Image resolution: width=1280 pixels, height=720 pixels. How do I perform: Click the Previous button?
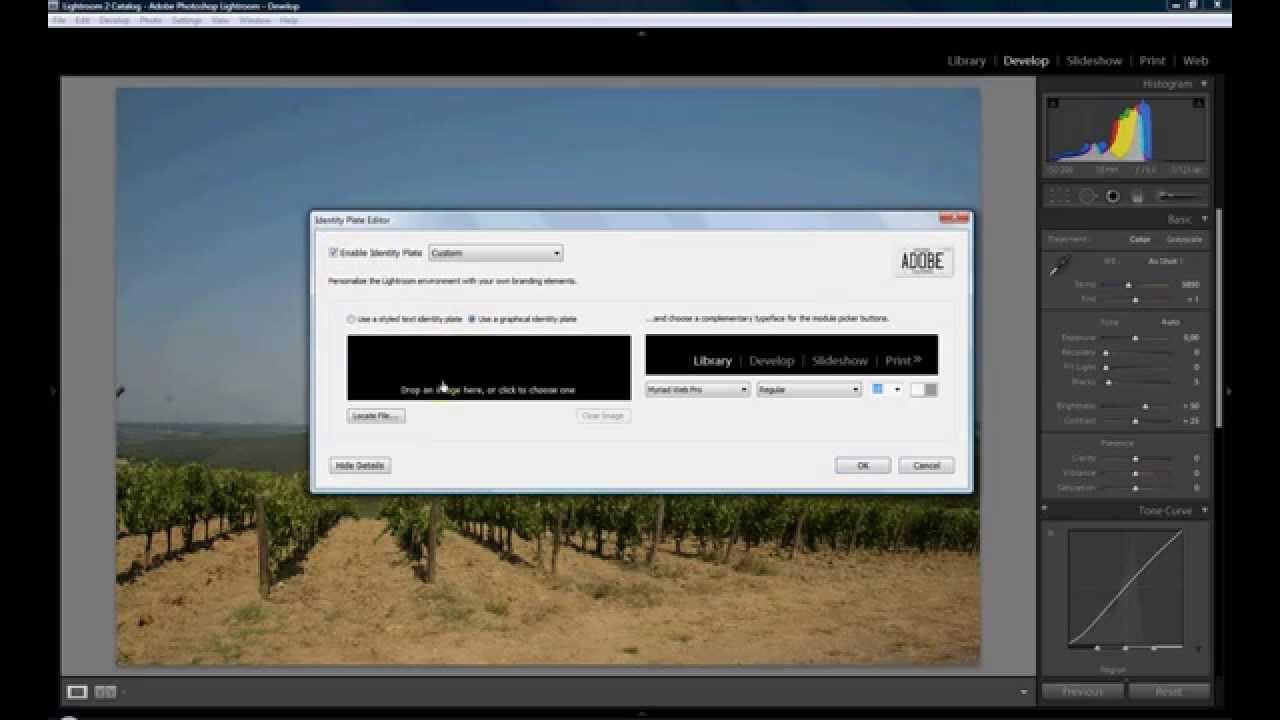click(x=1082, y=691)
